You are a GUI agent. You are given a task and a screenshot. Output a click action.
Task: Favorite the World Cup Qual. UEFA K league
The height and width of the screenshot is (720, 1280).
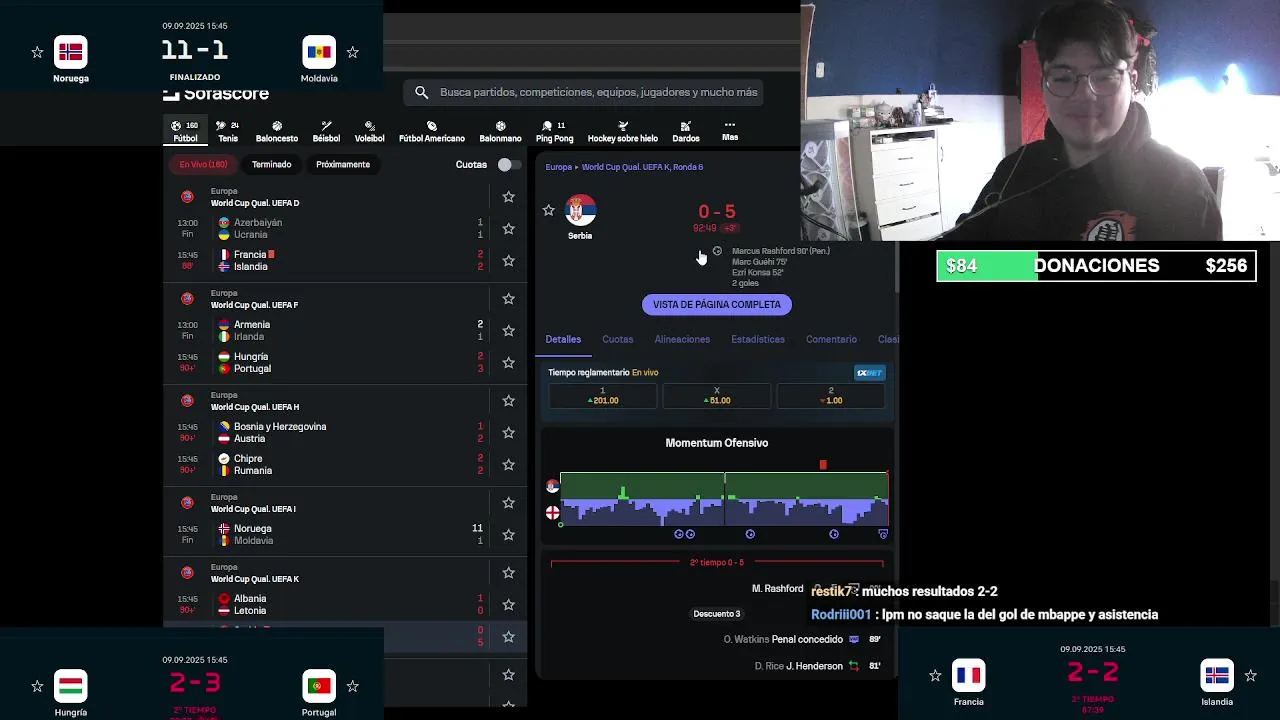[x=508, y=573]
